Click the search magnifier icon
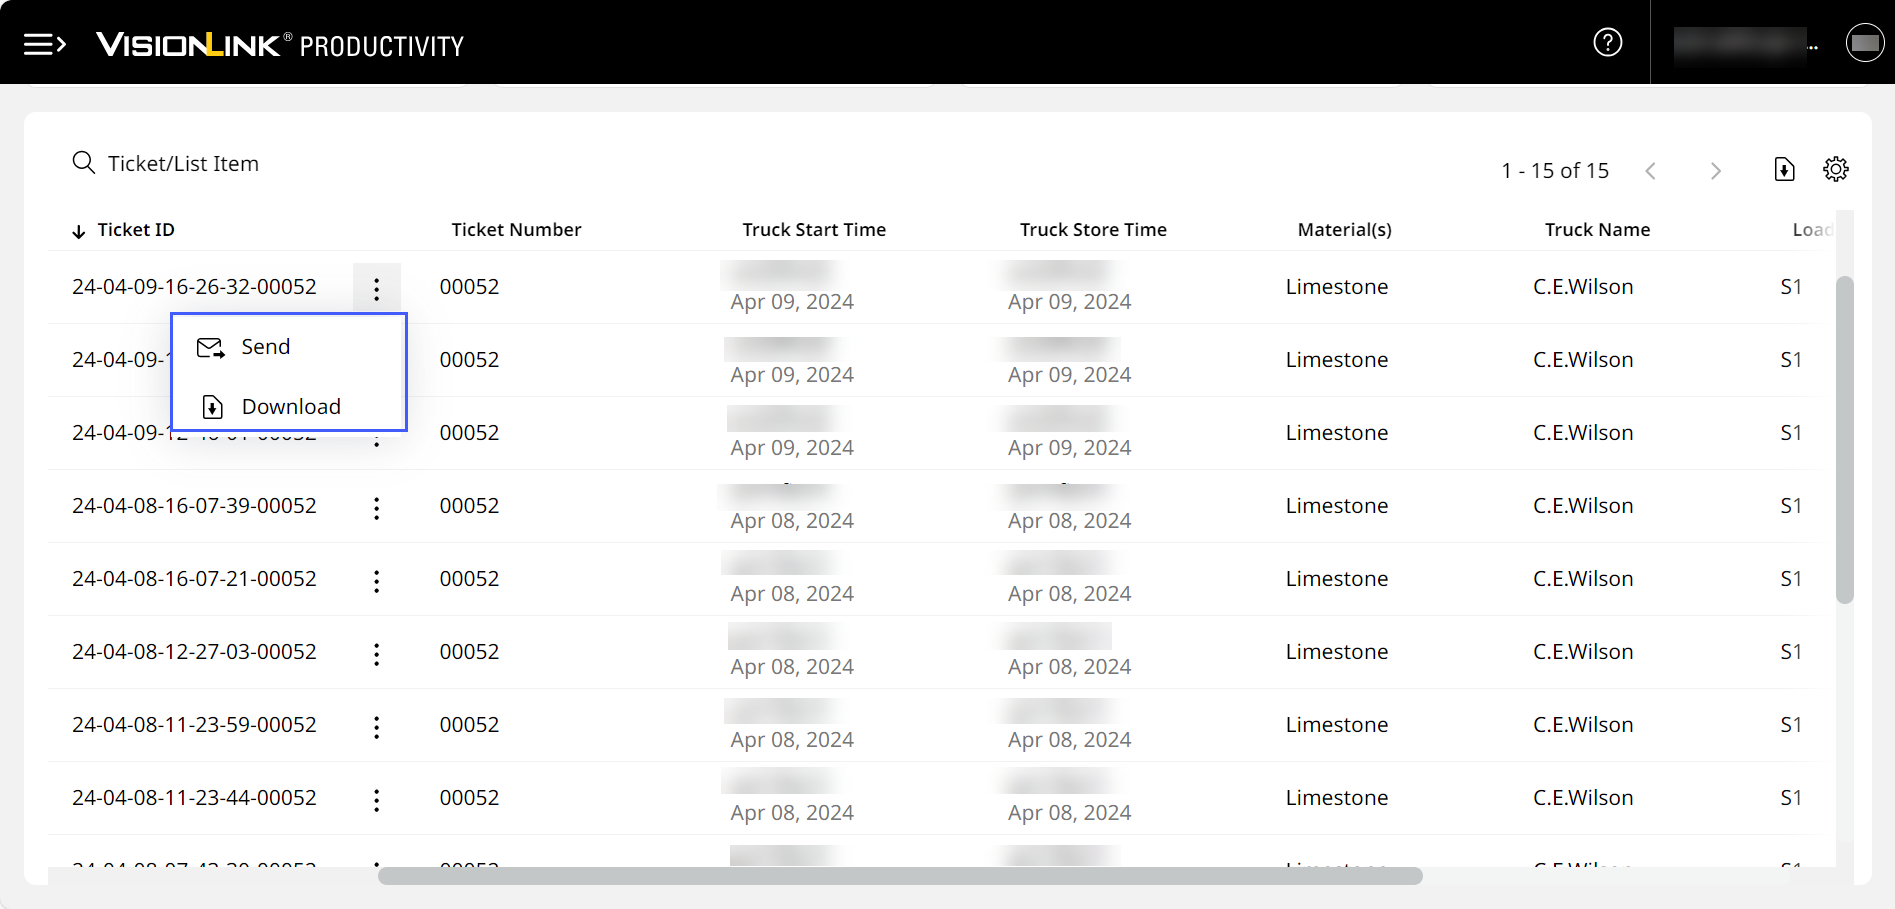Screen dimensions: 1895x909 click(x=83, y=163)
